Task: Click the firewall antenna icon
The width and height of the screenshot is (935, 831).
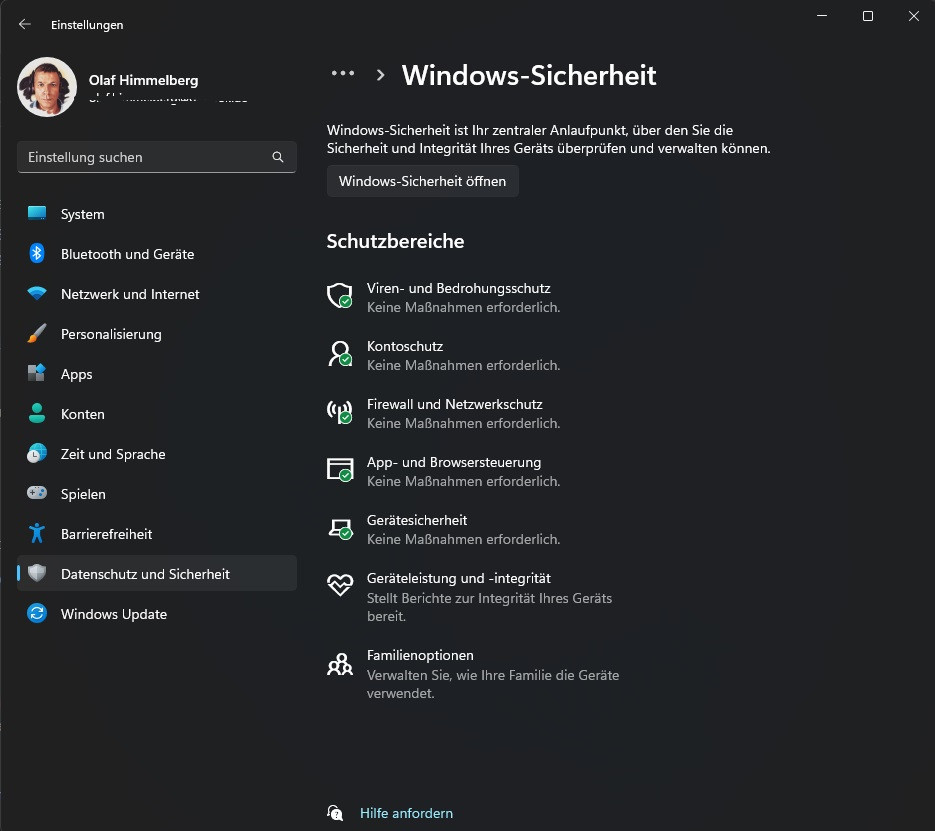Action: click(340, 411)
